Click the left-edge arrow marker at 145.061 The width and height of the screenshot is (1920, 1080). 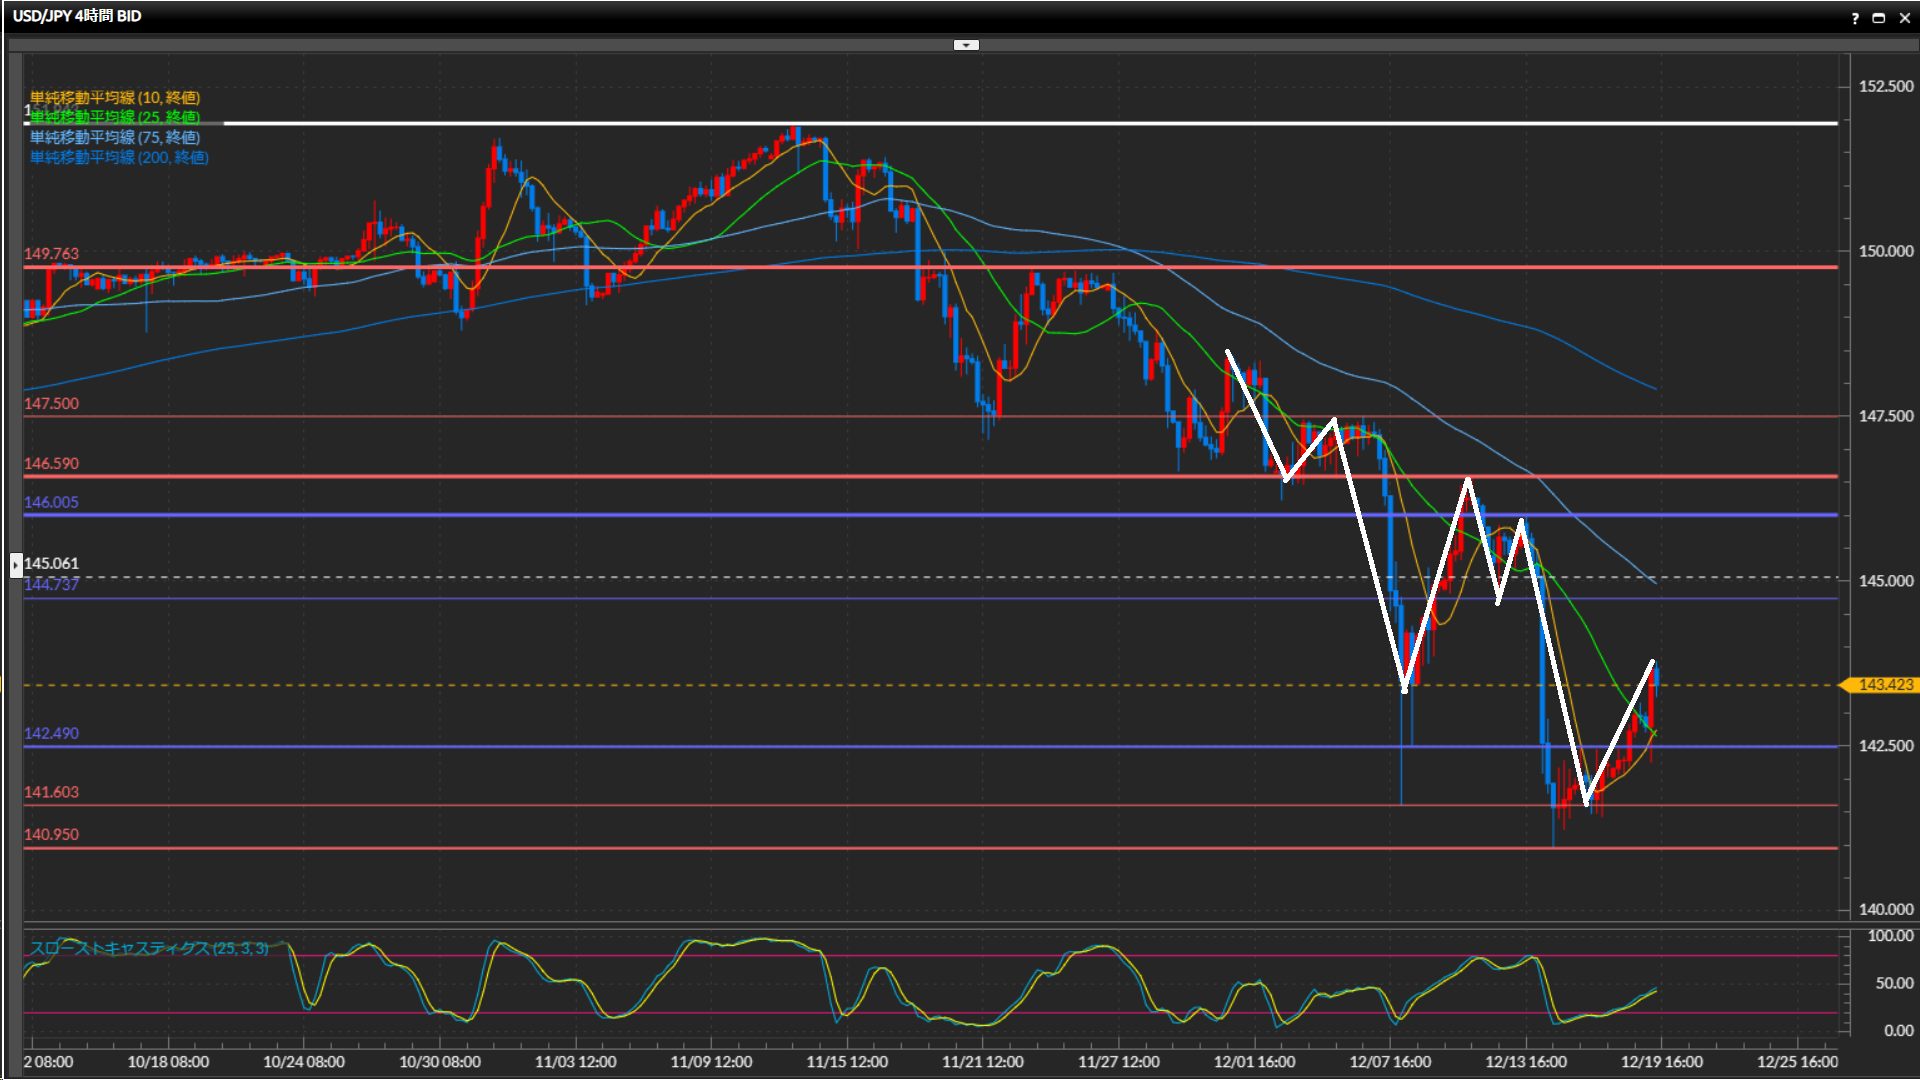(x=16, y=565)
